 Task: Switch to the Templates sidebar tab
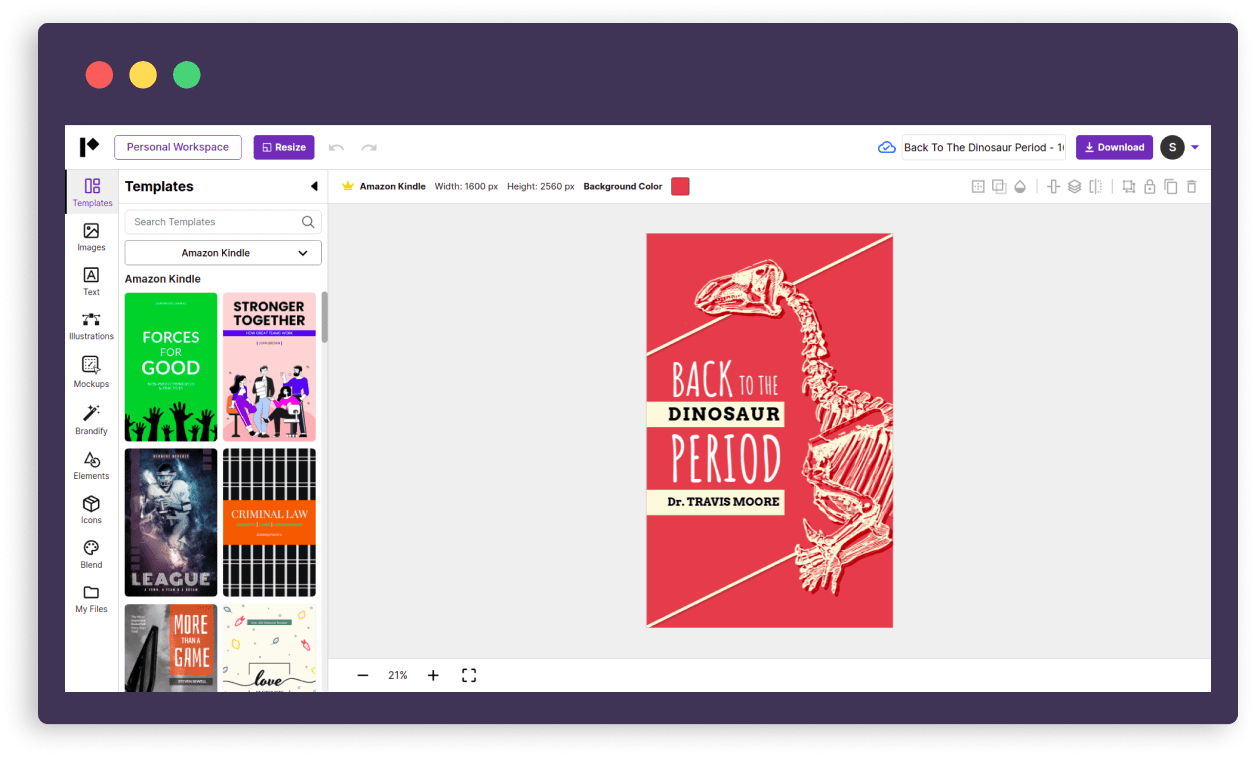(92, 192)
